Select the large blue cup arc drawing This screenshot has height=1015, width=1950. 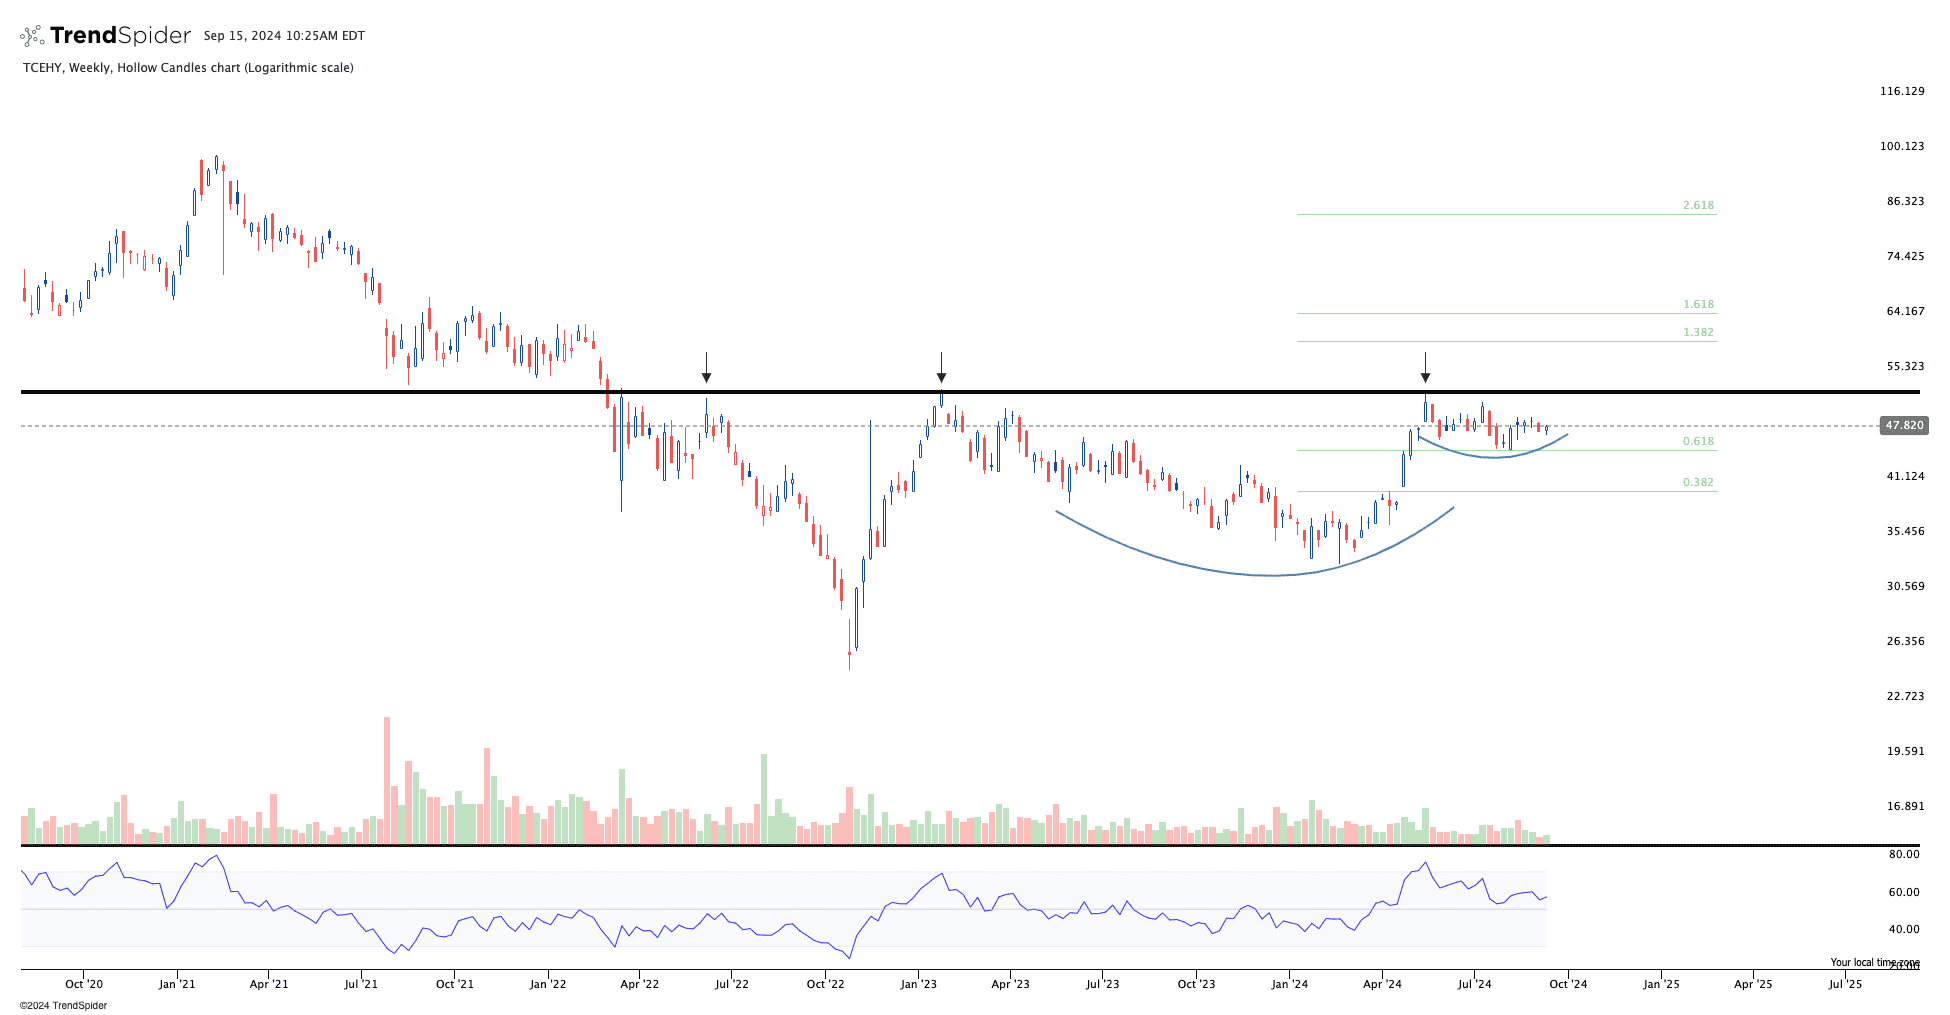[1270, 575]
